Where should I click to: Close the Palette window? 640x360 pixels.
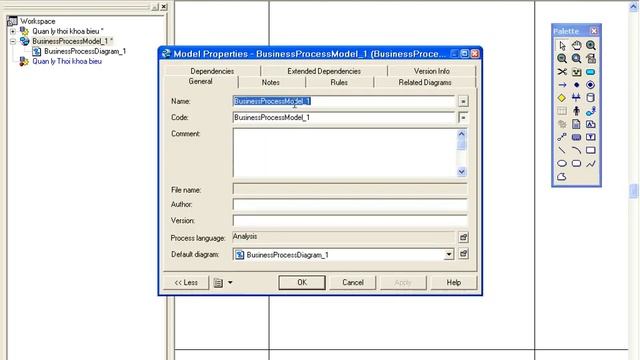594,31
